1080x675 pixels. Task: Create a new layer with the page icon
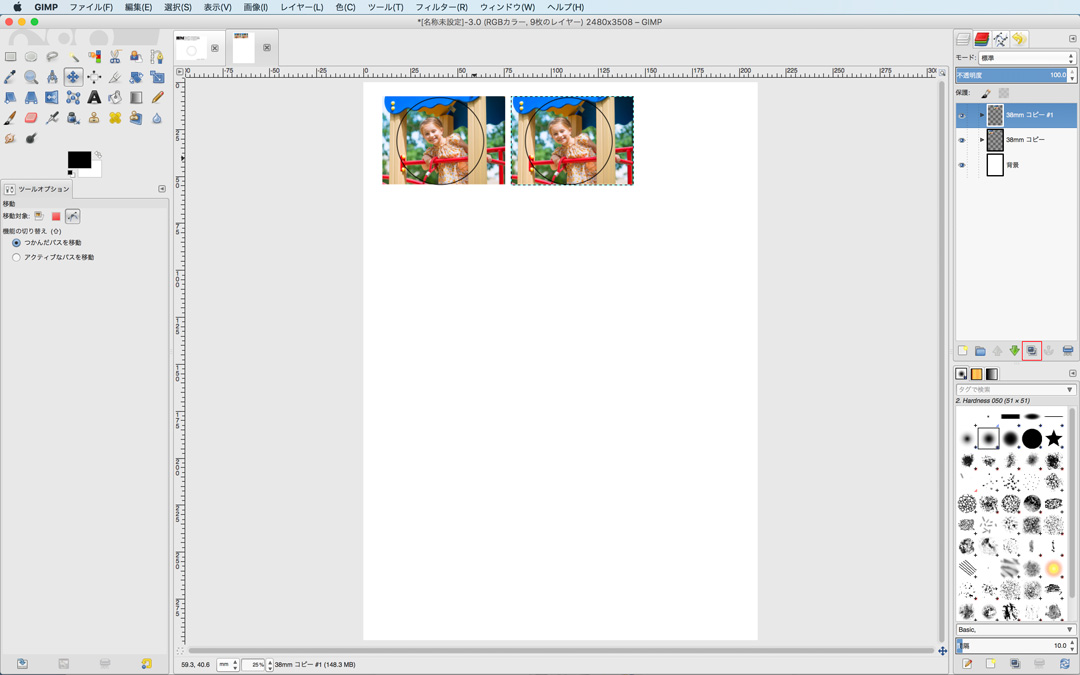(x=963, y=351)
